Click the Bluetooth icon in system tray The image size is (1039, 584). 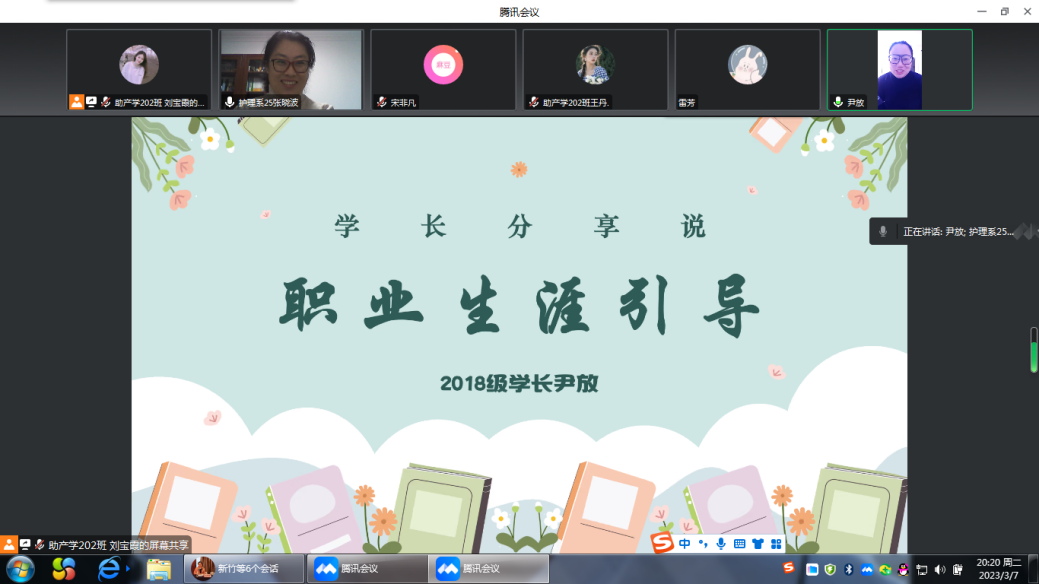848,569
